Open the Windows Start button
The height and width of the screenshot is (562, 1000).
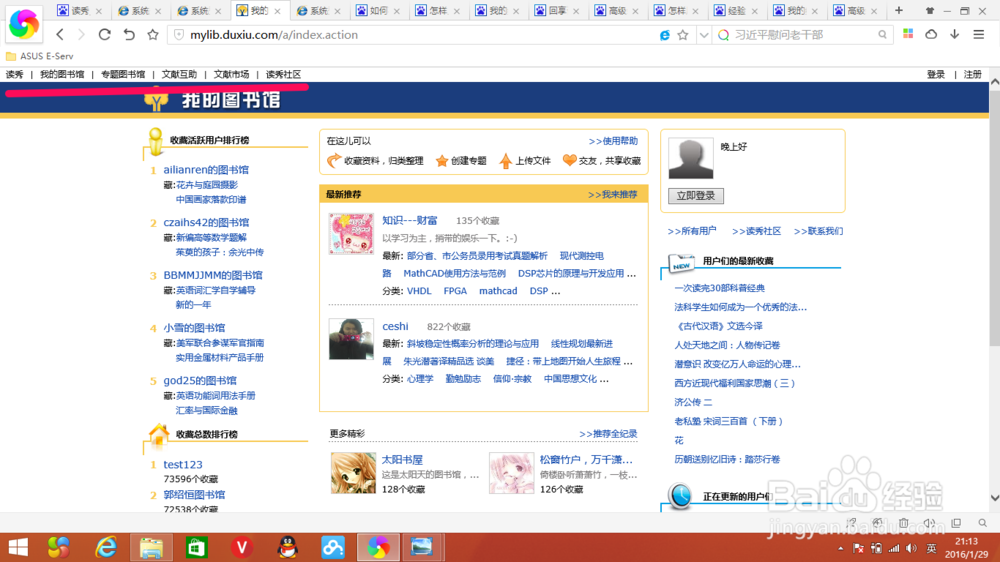pyautogui.click(x=18, y=547)
